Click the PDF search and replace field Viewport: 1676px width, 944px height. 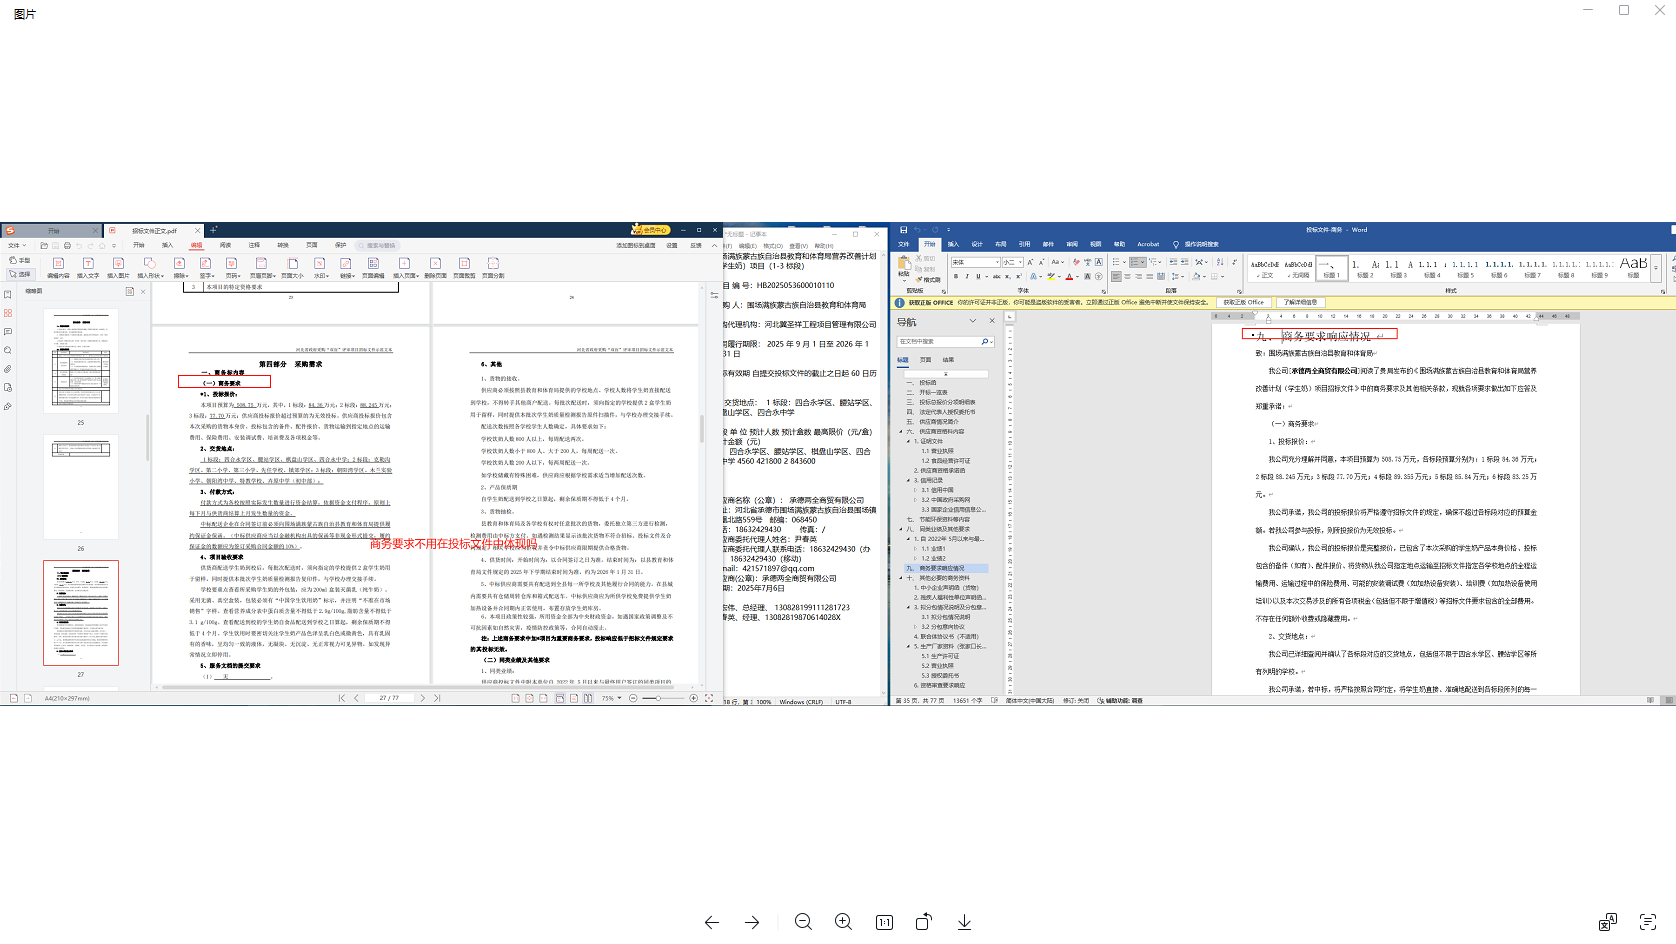click(x=378, y=245)
